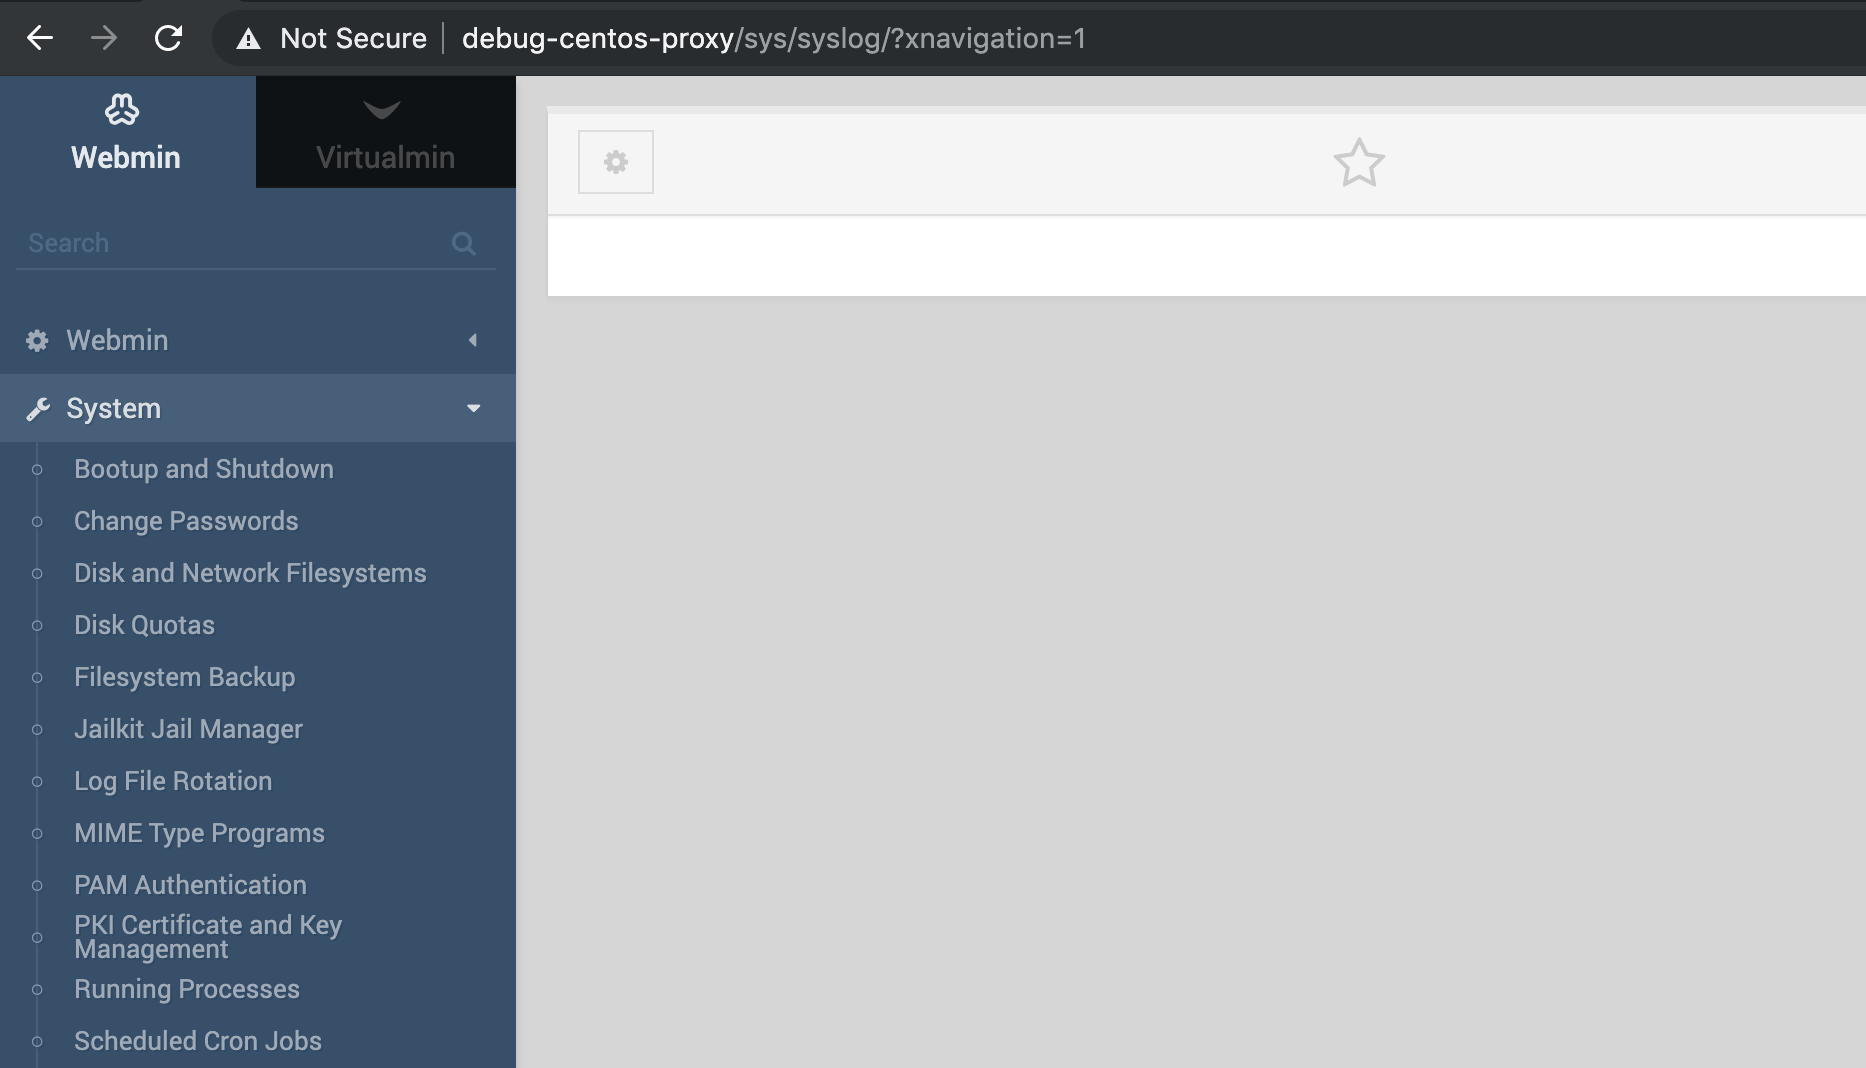Image resolution: width=1866 pixels, height=1068 pixels.
Task: Click the System wrench icon
Action: tap(38, 409)
